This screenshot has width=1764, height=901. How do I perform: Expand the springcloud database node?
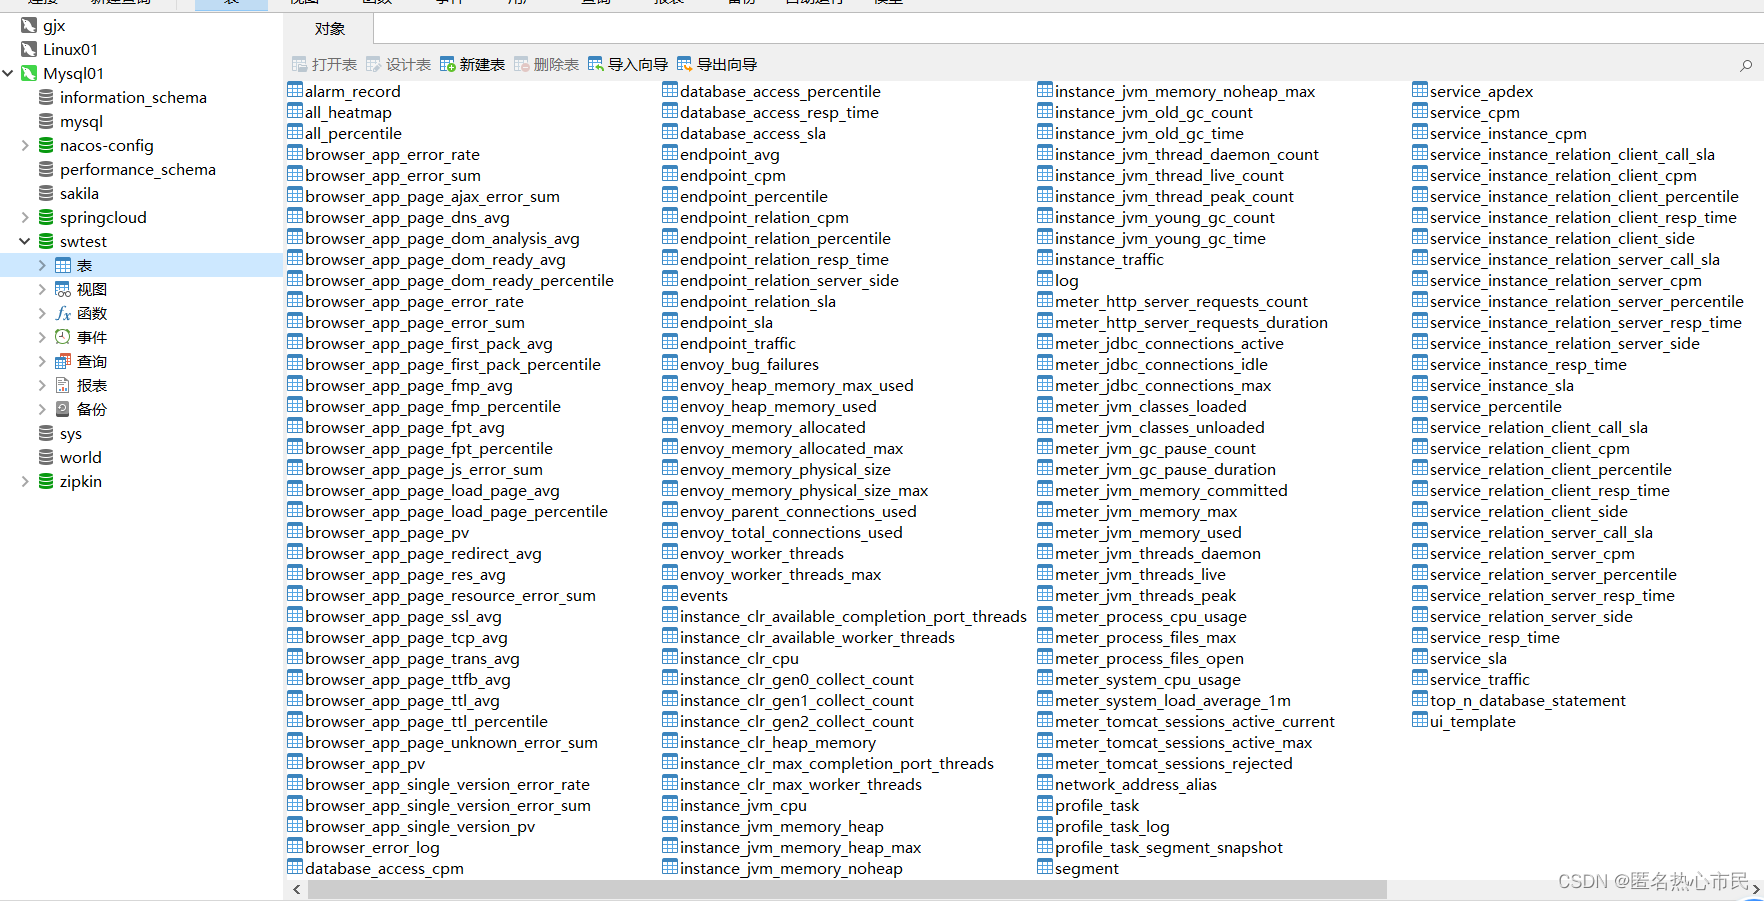pyautogui.click(x=25, y=217)
